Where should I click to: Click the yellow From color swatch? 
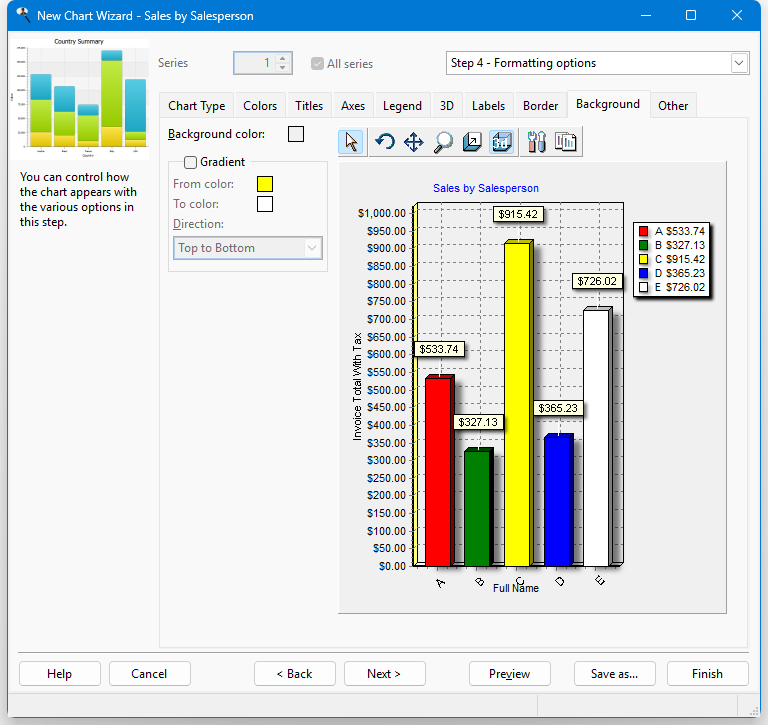[265, 184]
